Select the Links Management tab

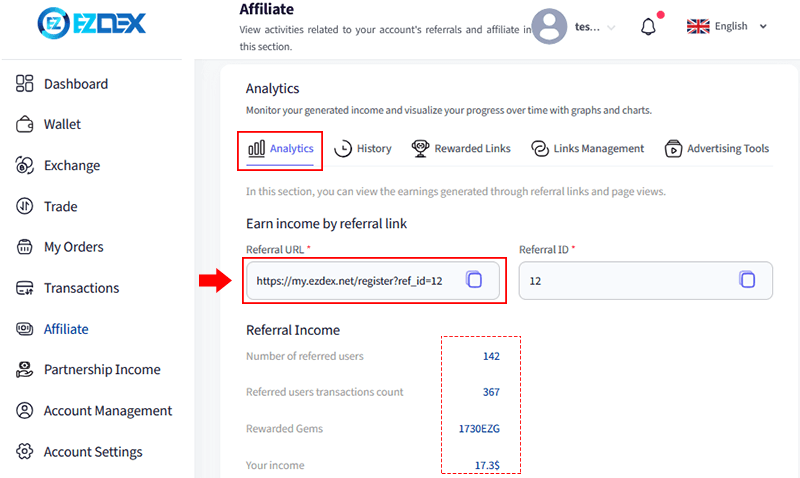click(588, 149)
